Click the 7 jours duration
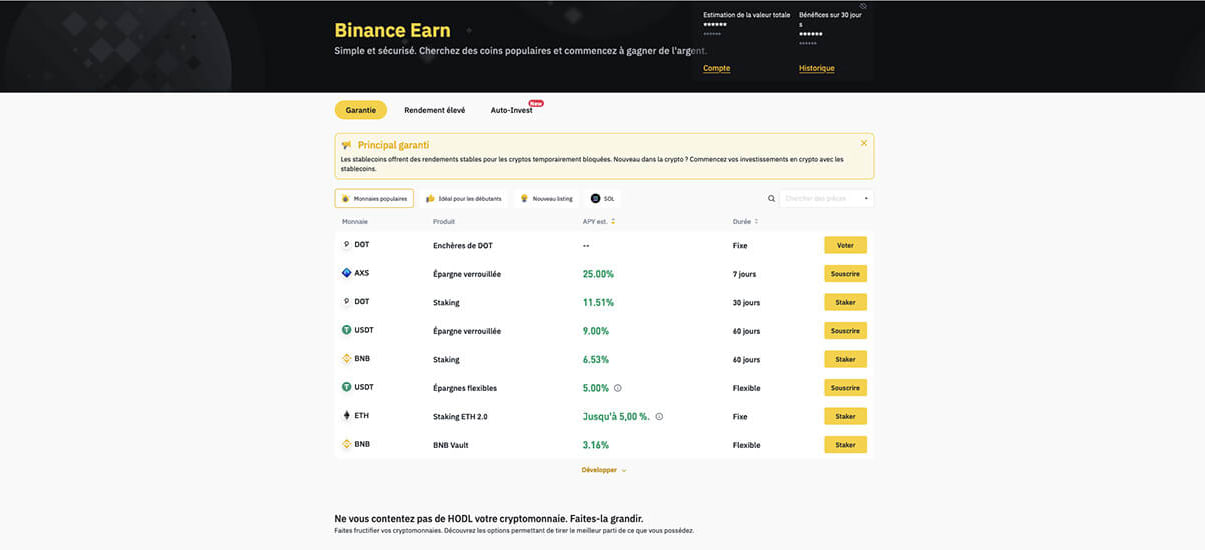This screenshot has height=550, width=1205. pos(746,274)
